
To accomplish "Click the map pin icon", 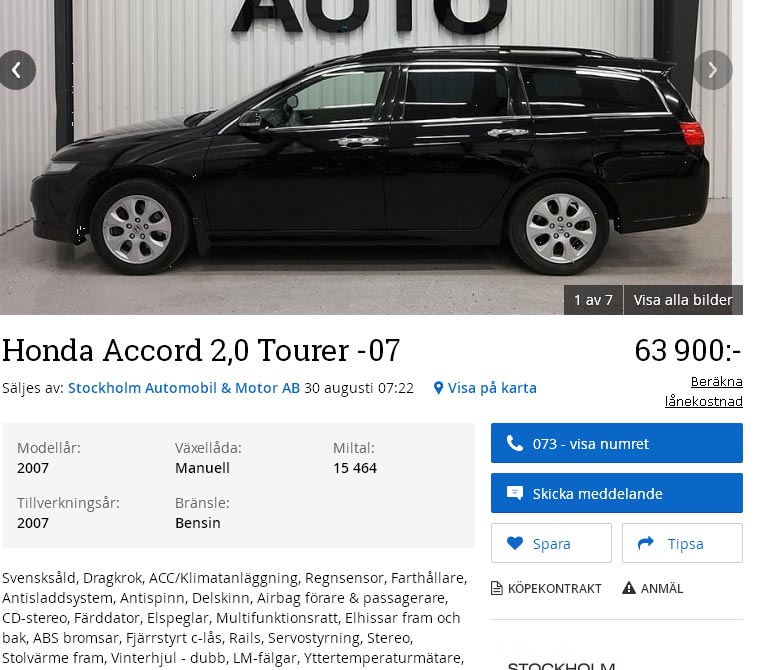I will pos(438,388).
